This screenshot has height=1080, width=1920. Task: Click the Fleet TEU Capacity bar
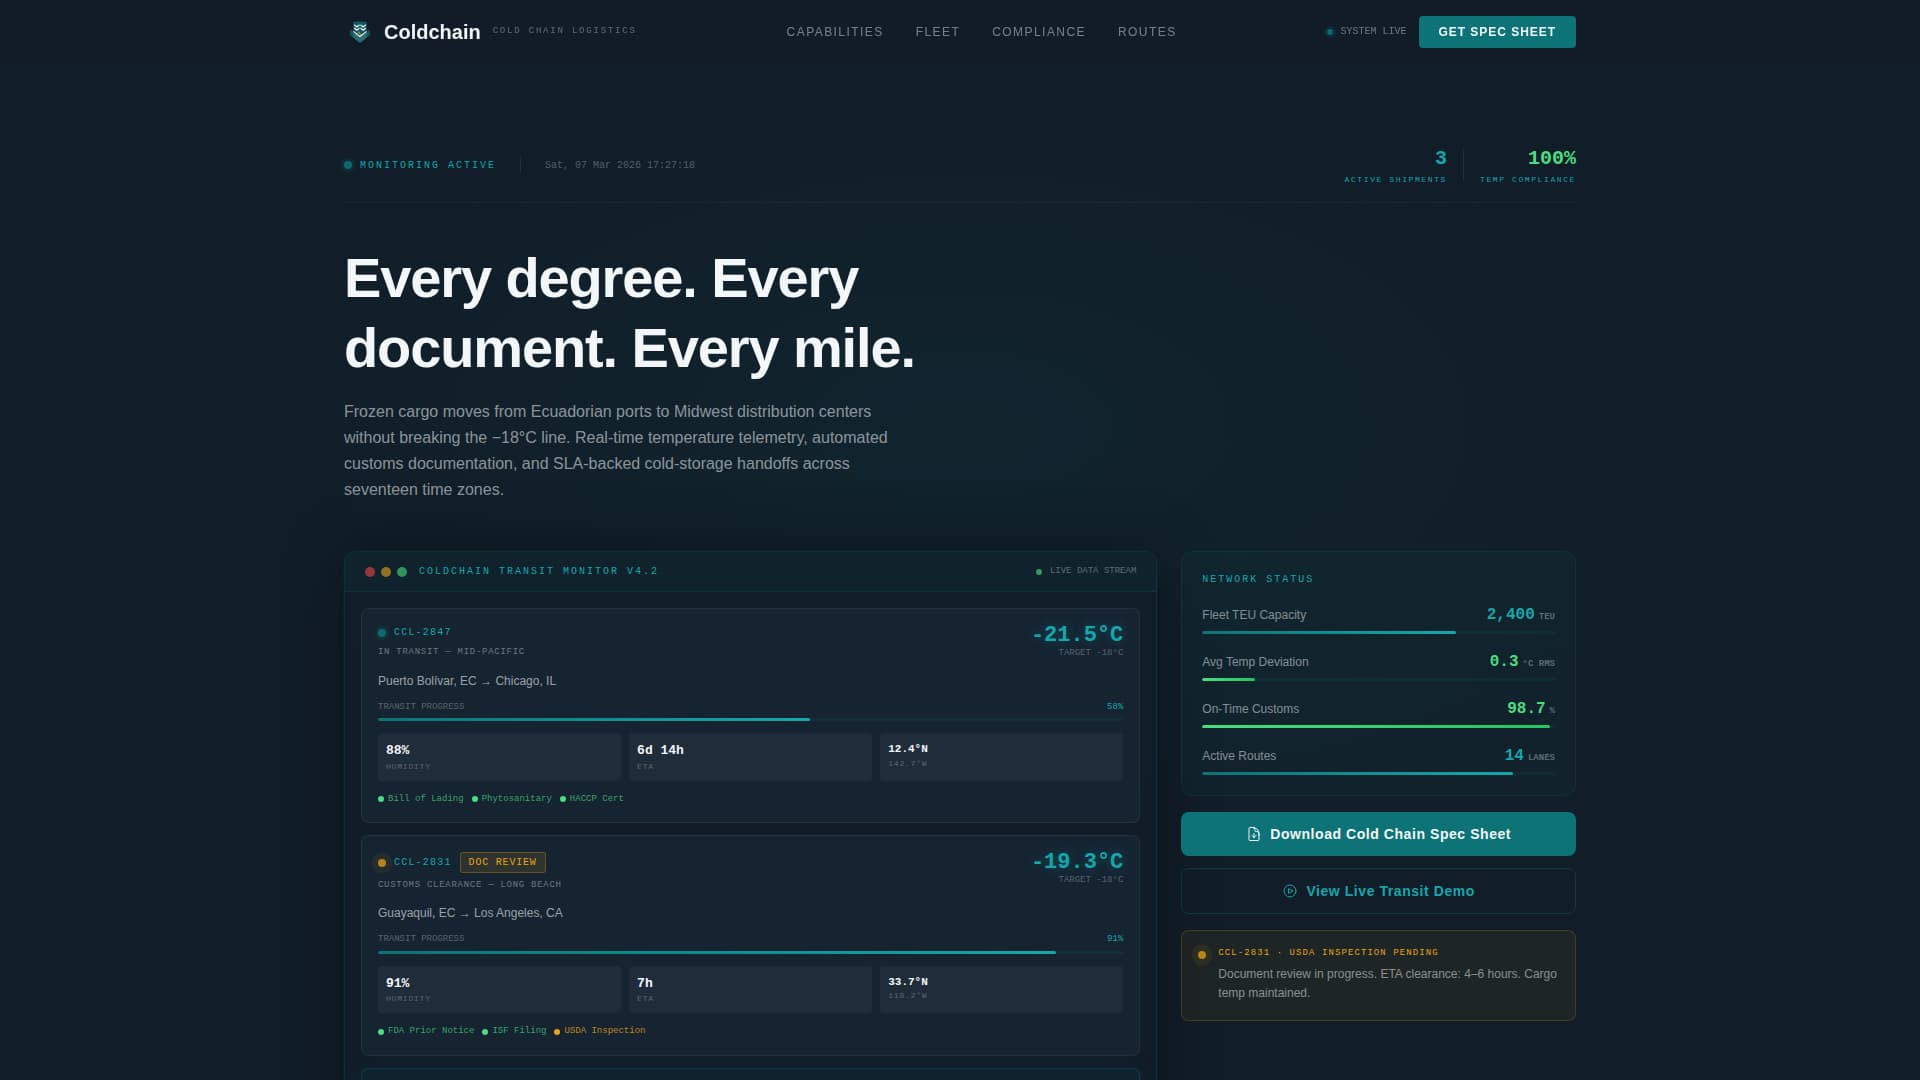pyautogui.click(x=1378, y=632)
